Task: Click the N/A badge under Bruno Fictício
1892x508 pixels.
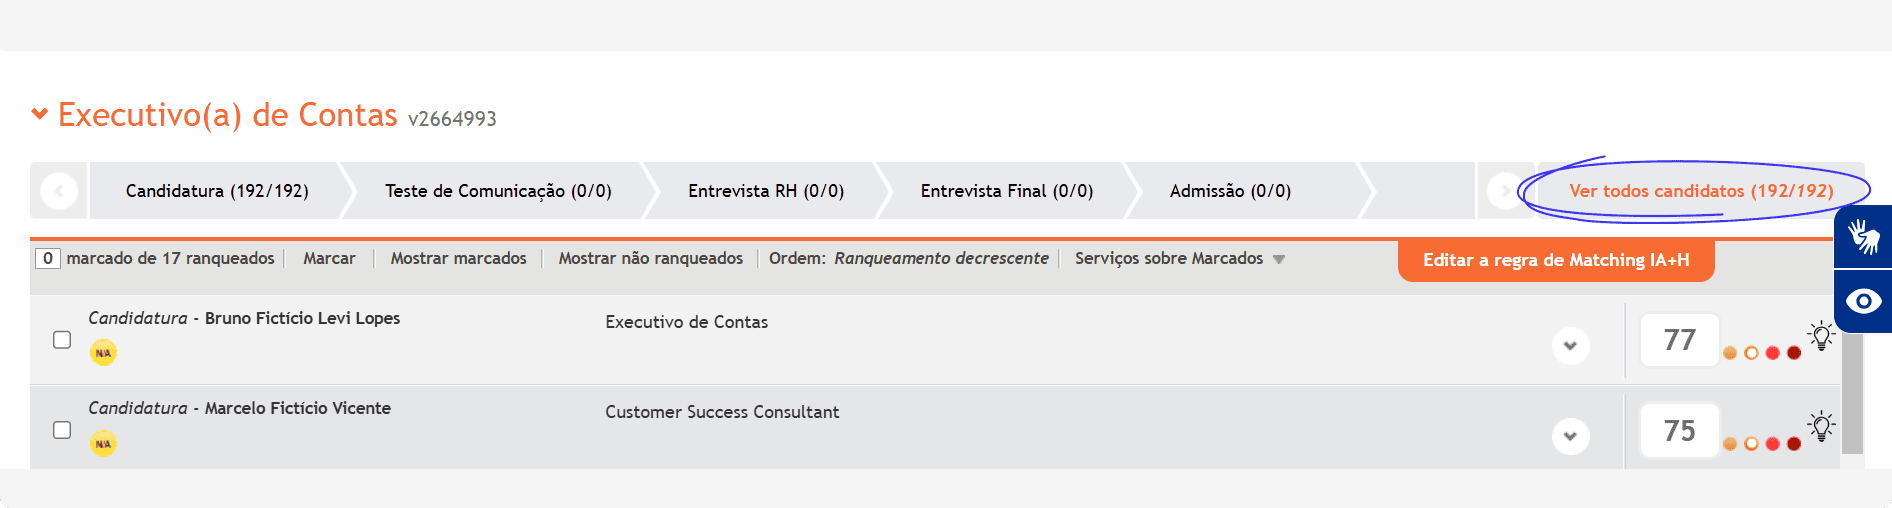Action: (103, 353)
